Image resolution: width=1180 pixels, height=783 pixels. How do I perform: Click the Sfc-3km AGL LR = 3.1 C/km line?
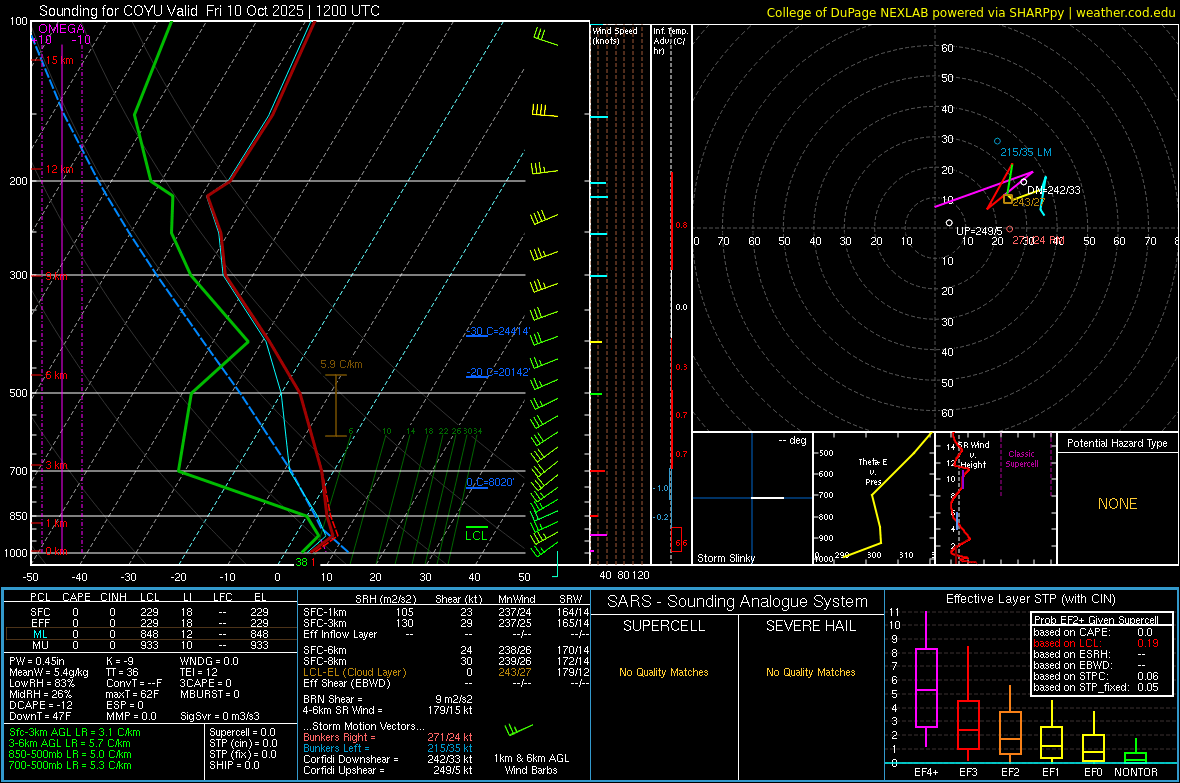tap(75, 733)
